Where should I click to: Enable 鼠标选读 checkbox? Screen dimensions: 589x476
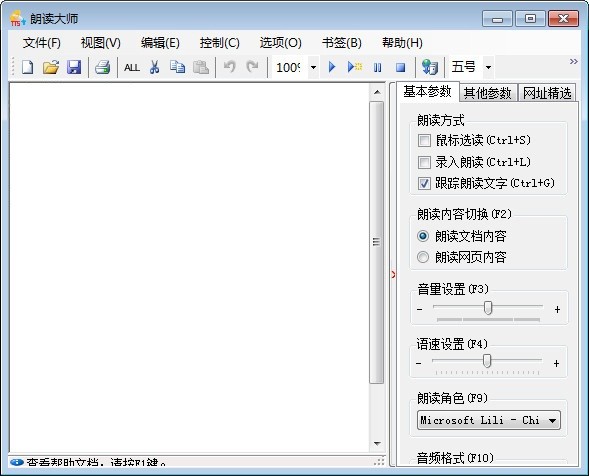(x=424, y=141)
